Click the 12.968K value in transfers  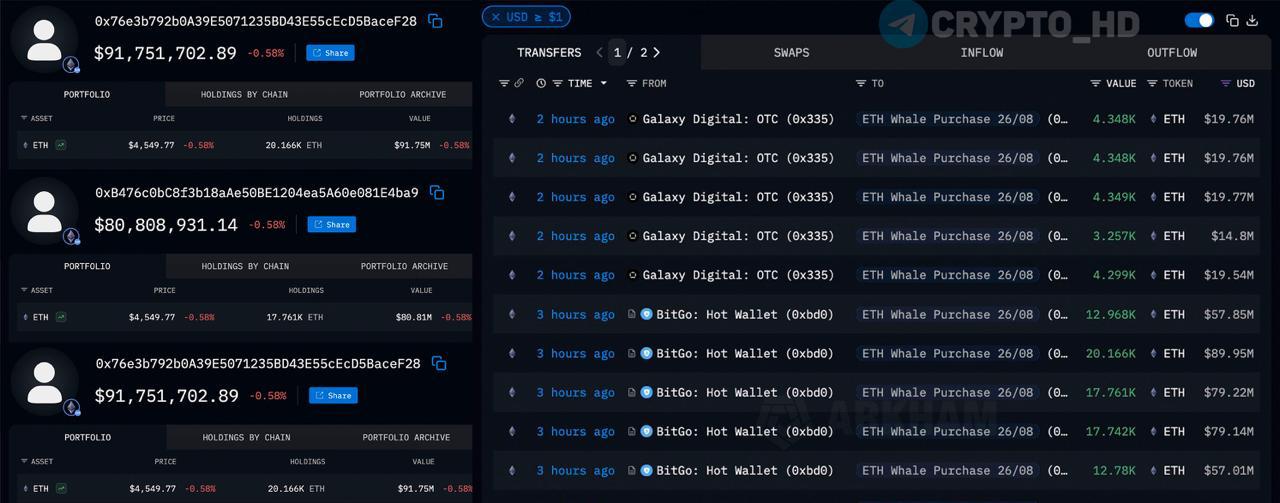pyautogui.click(x=1111, y=314)
